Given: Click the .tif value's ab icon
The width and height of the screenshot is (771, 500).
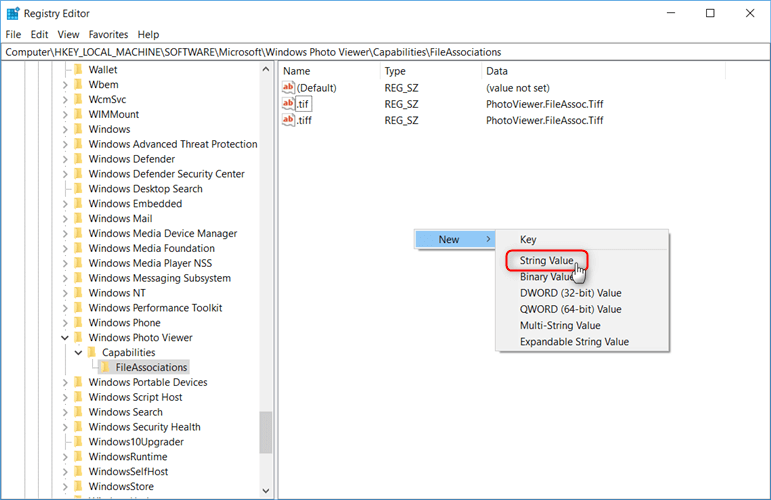Looking at the screenshot, I should pyautogui.click(x=288, y=104).
